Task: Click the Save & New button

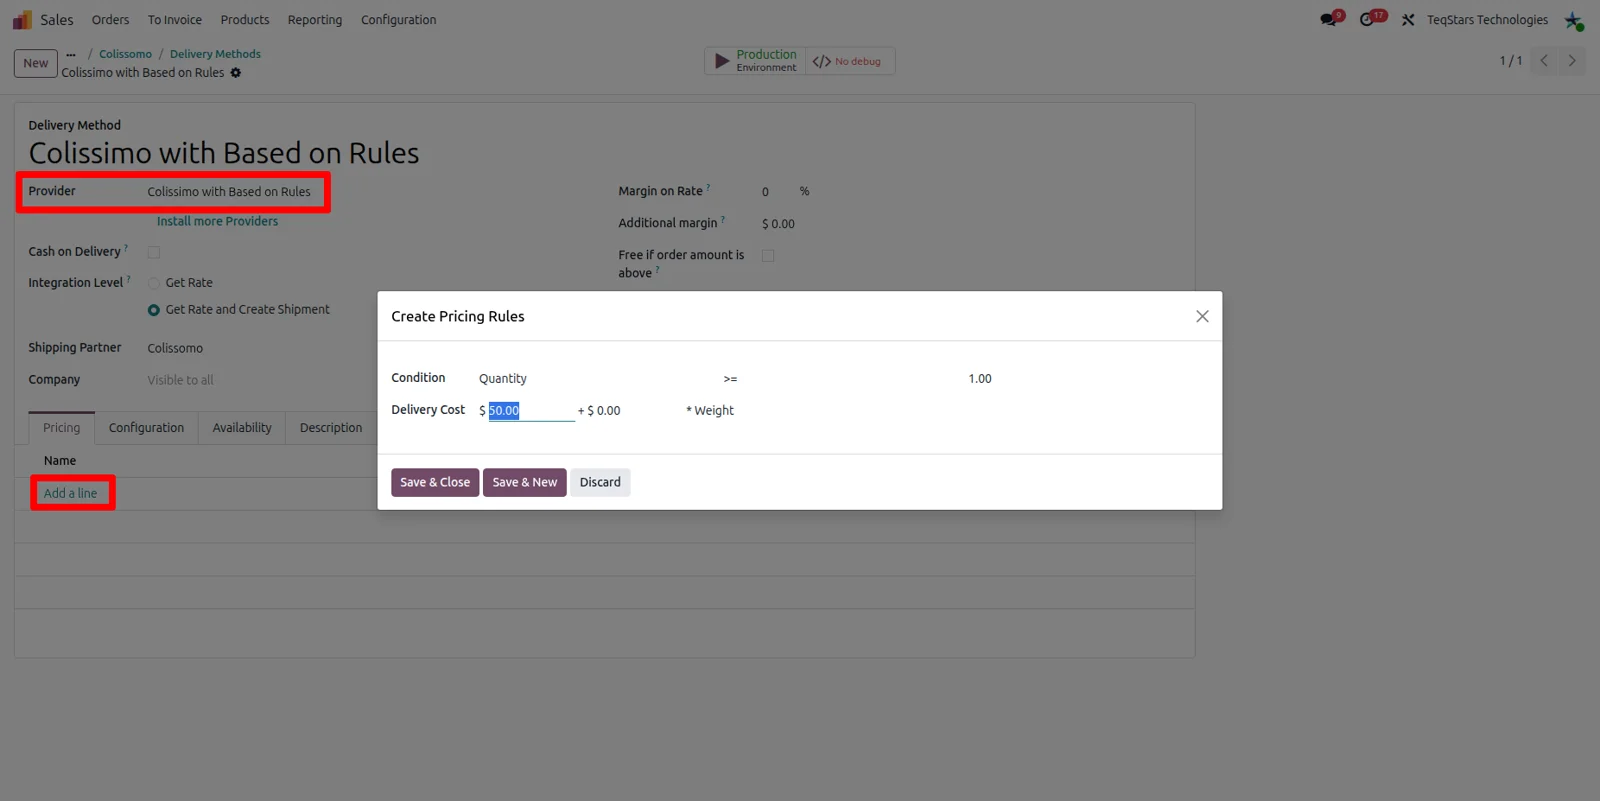Action: pyautogui.click(x=525, y=482)
